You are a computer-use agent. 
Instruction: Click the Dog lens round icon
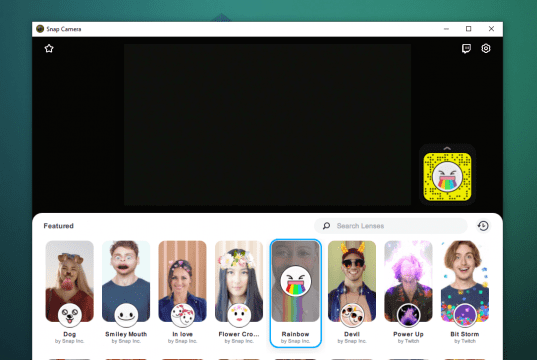click(70, 315)
